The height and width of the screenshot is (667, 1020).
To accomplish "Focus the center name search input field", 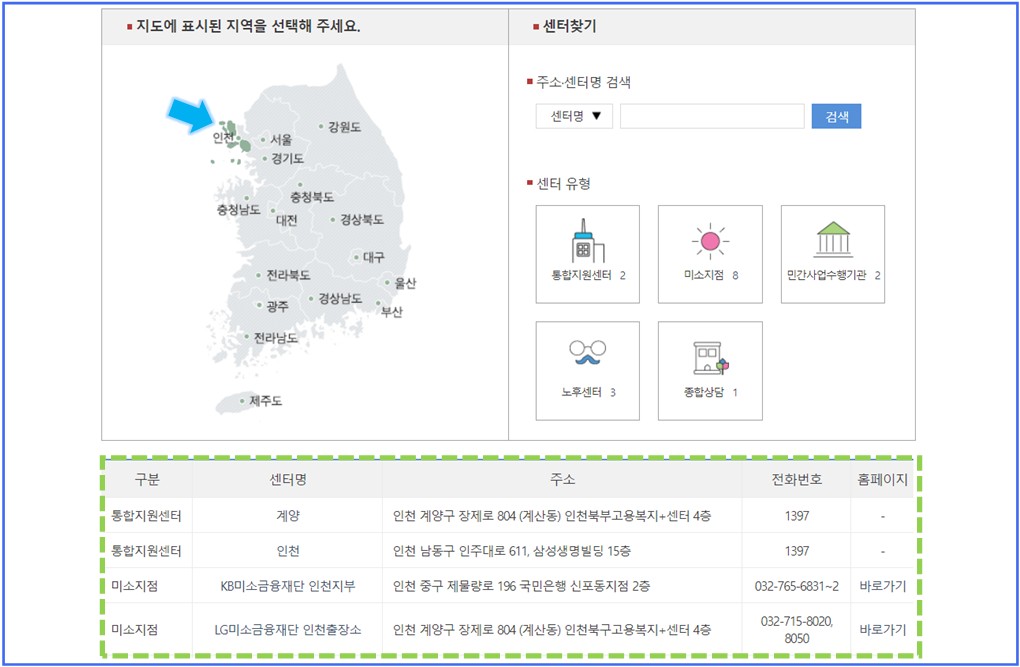I will tap(712, 116).
